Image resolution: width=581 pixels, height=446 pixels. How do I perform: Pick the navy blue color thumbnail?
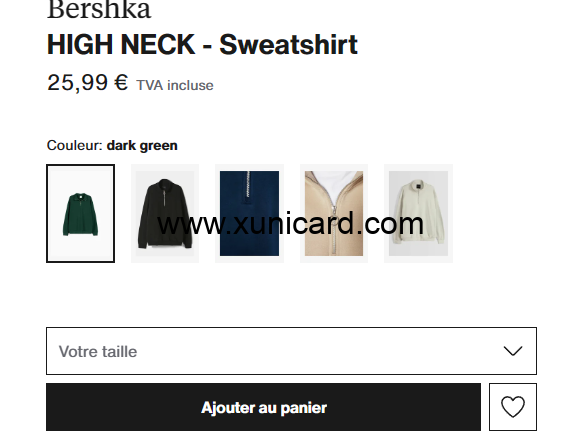(x=249, y=213)
